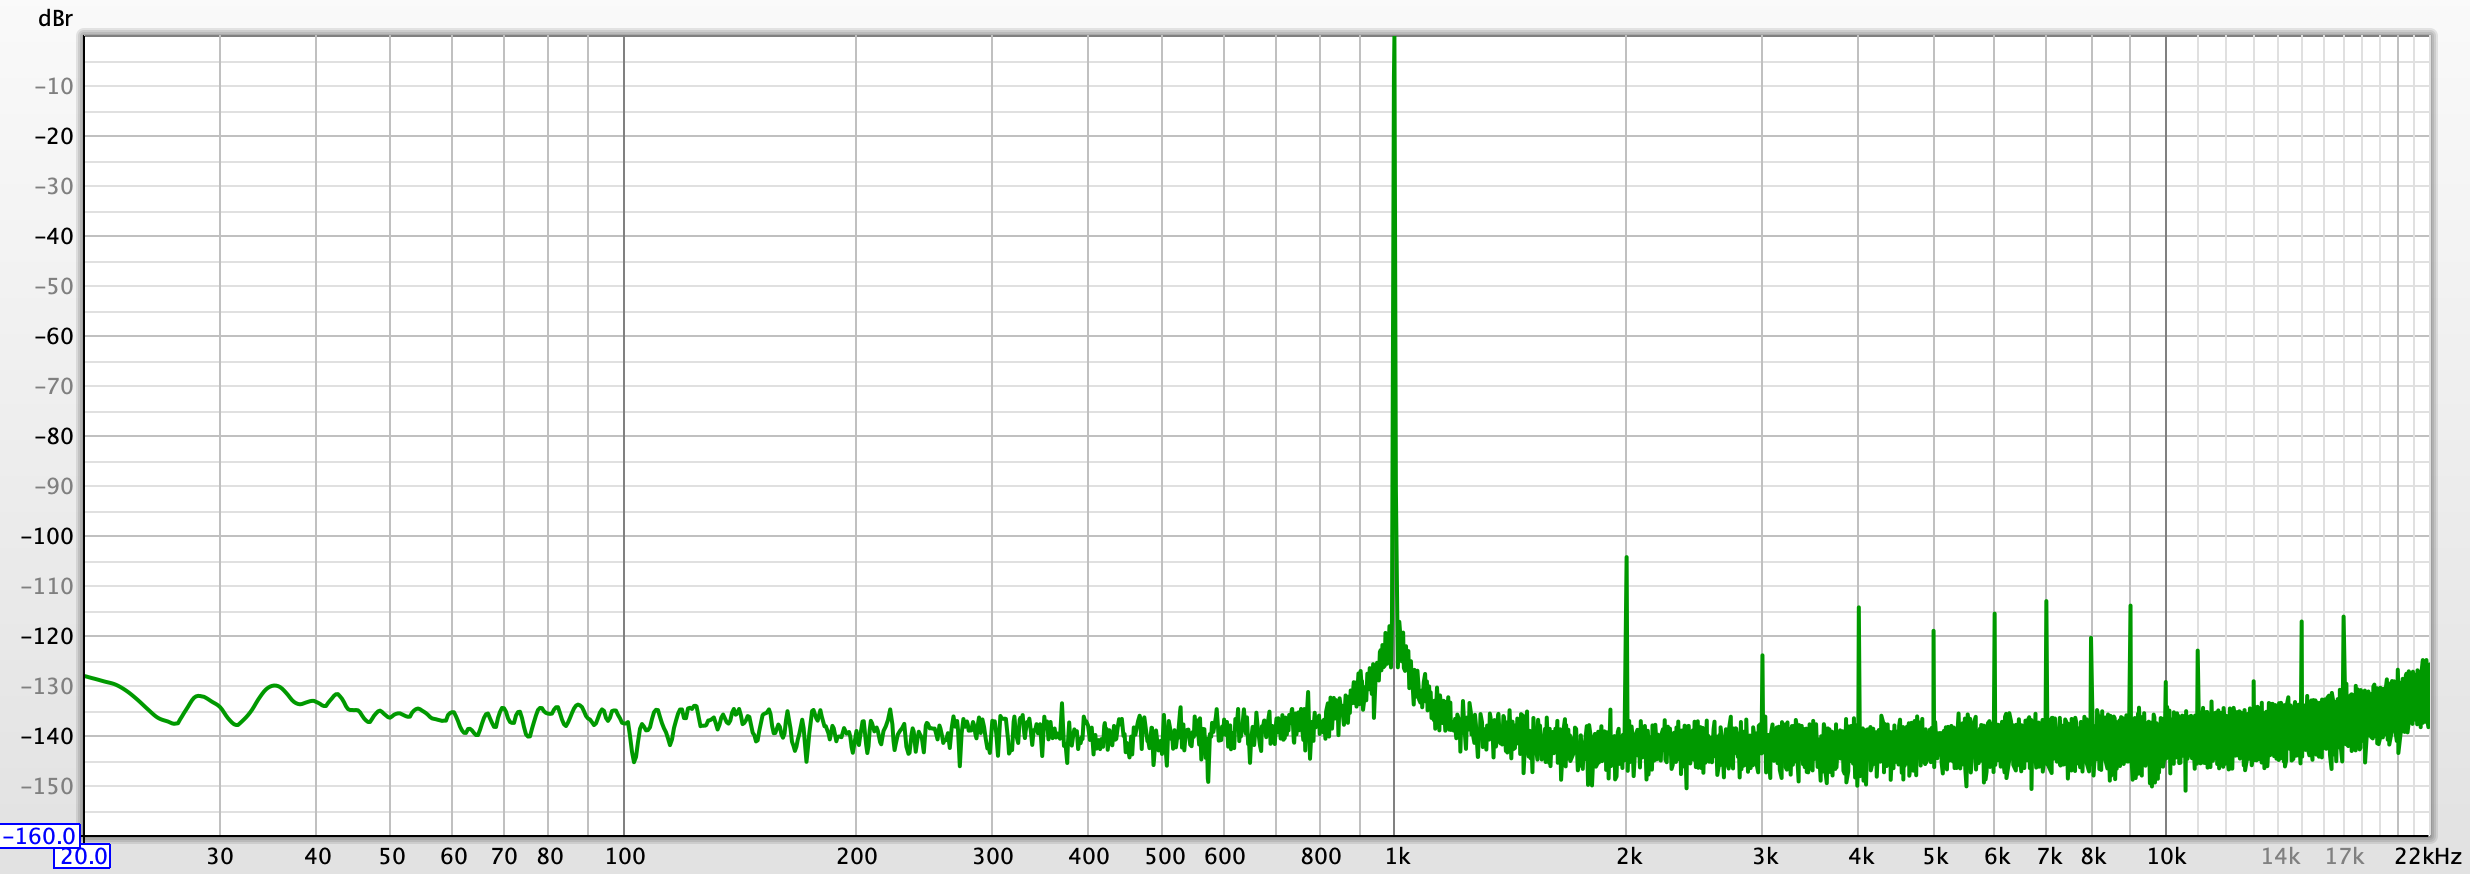Click the 1k frequency axis label

click(1397, 857)
